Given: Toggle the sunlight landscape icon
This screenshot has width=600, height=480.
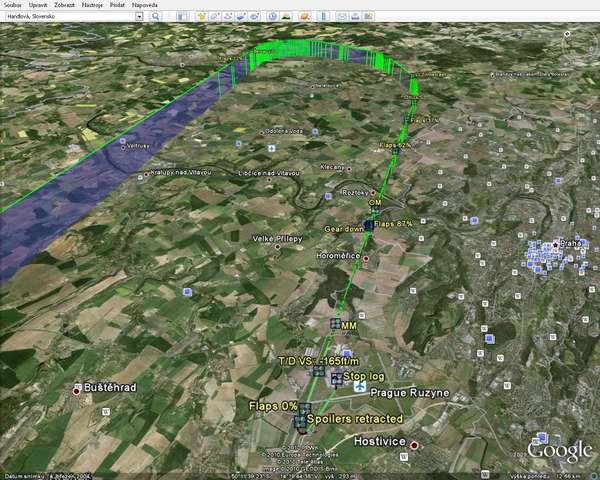Looking at the screenshot, I should pos(285,18).
